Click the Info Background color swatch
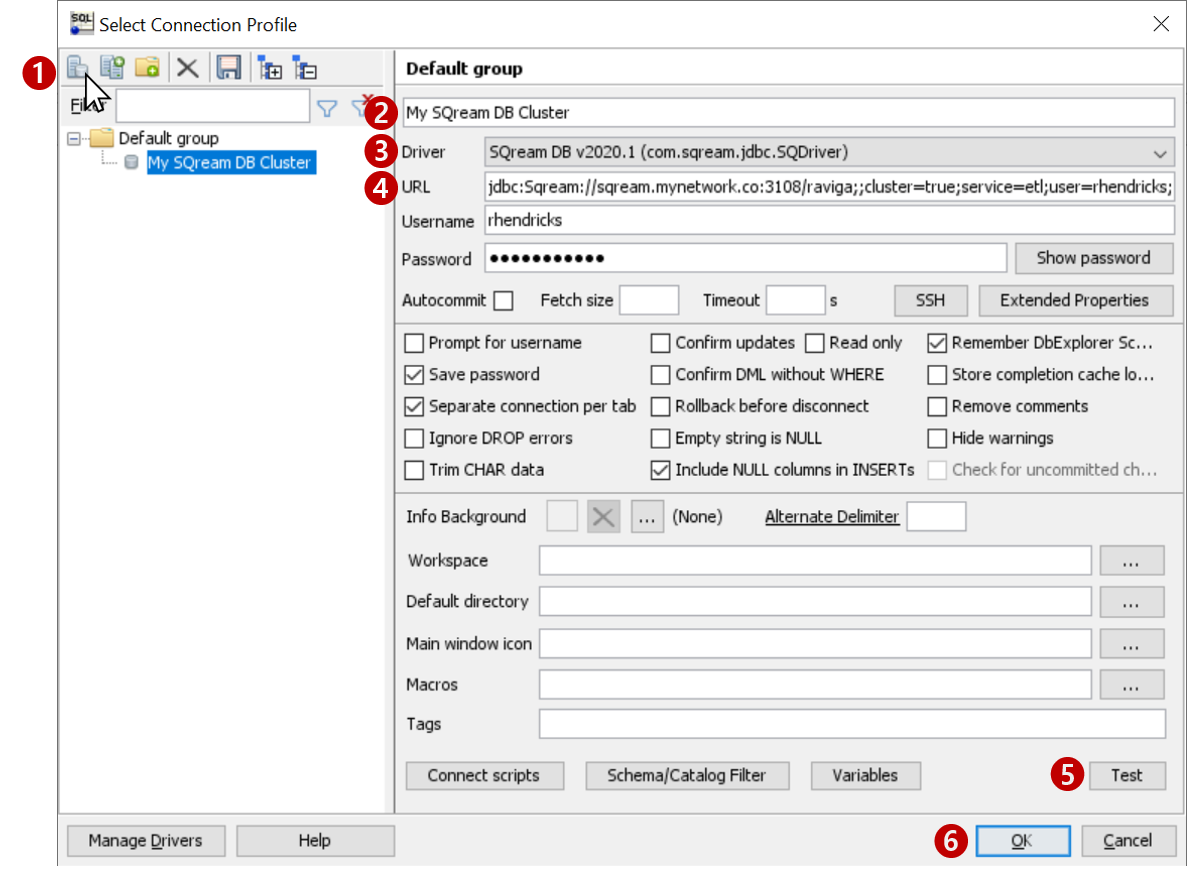This screenshot has width=1187, height=876. click(x=562, y=516)
